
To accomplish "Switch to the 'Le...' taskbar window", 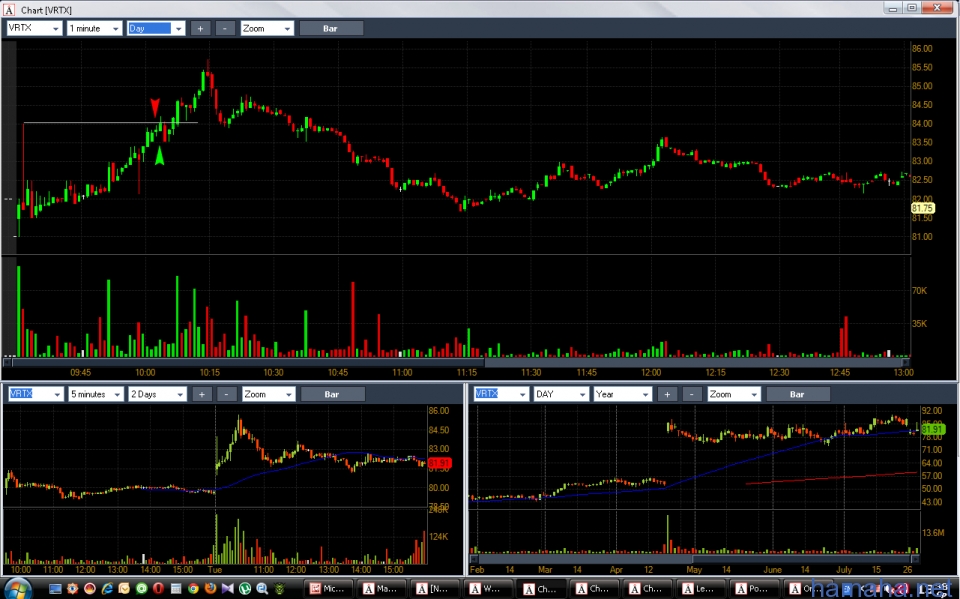I will (x=701, y=589).
